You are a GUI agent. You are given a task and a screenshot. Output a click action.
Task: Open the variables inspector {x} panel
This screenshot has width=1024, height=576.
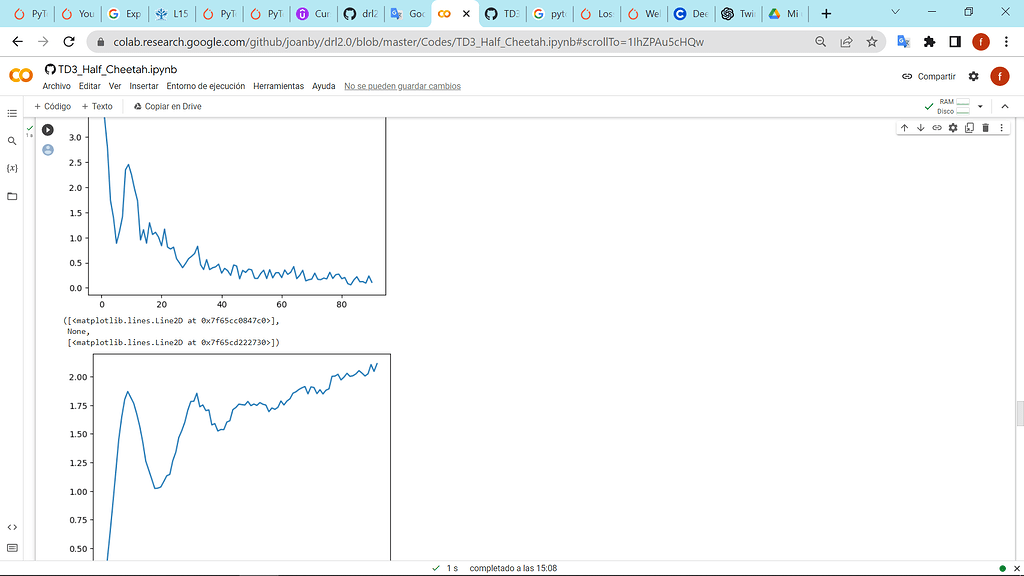[x=12, y=168]
